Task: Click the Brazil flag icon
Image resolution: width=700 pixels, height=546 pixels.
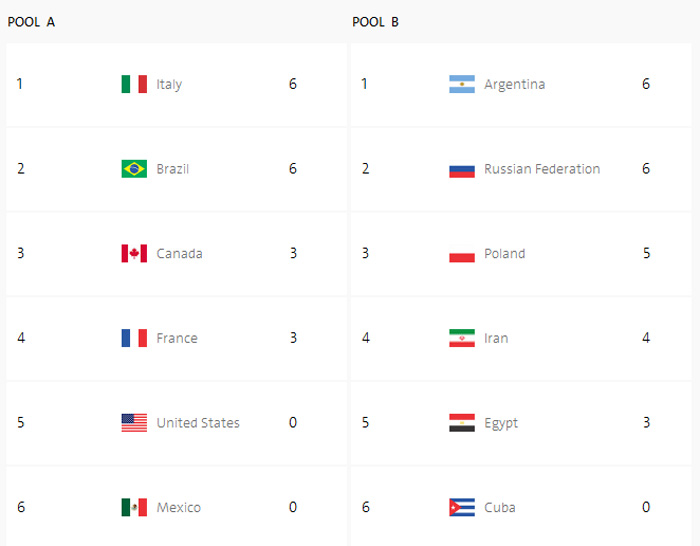Action: [134, 169]
